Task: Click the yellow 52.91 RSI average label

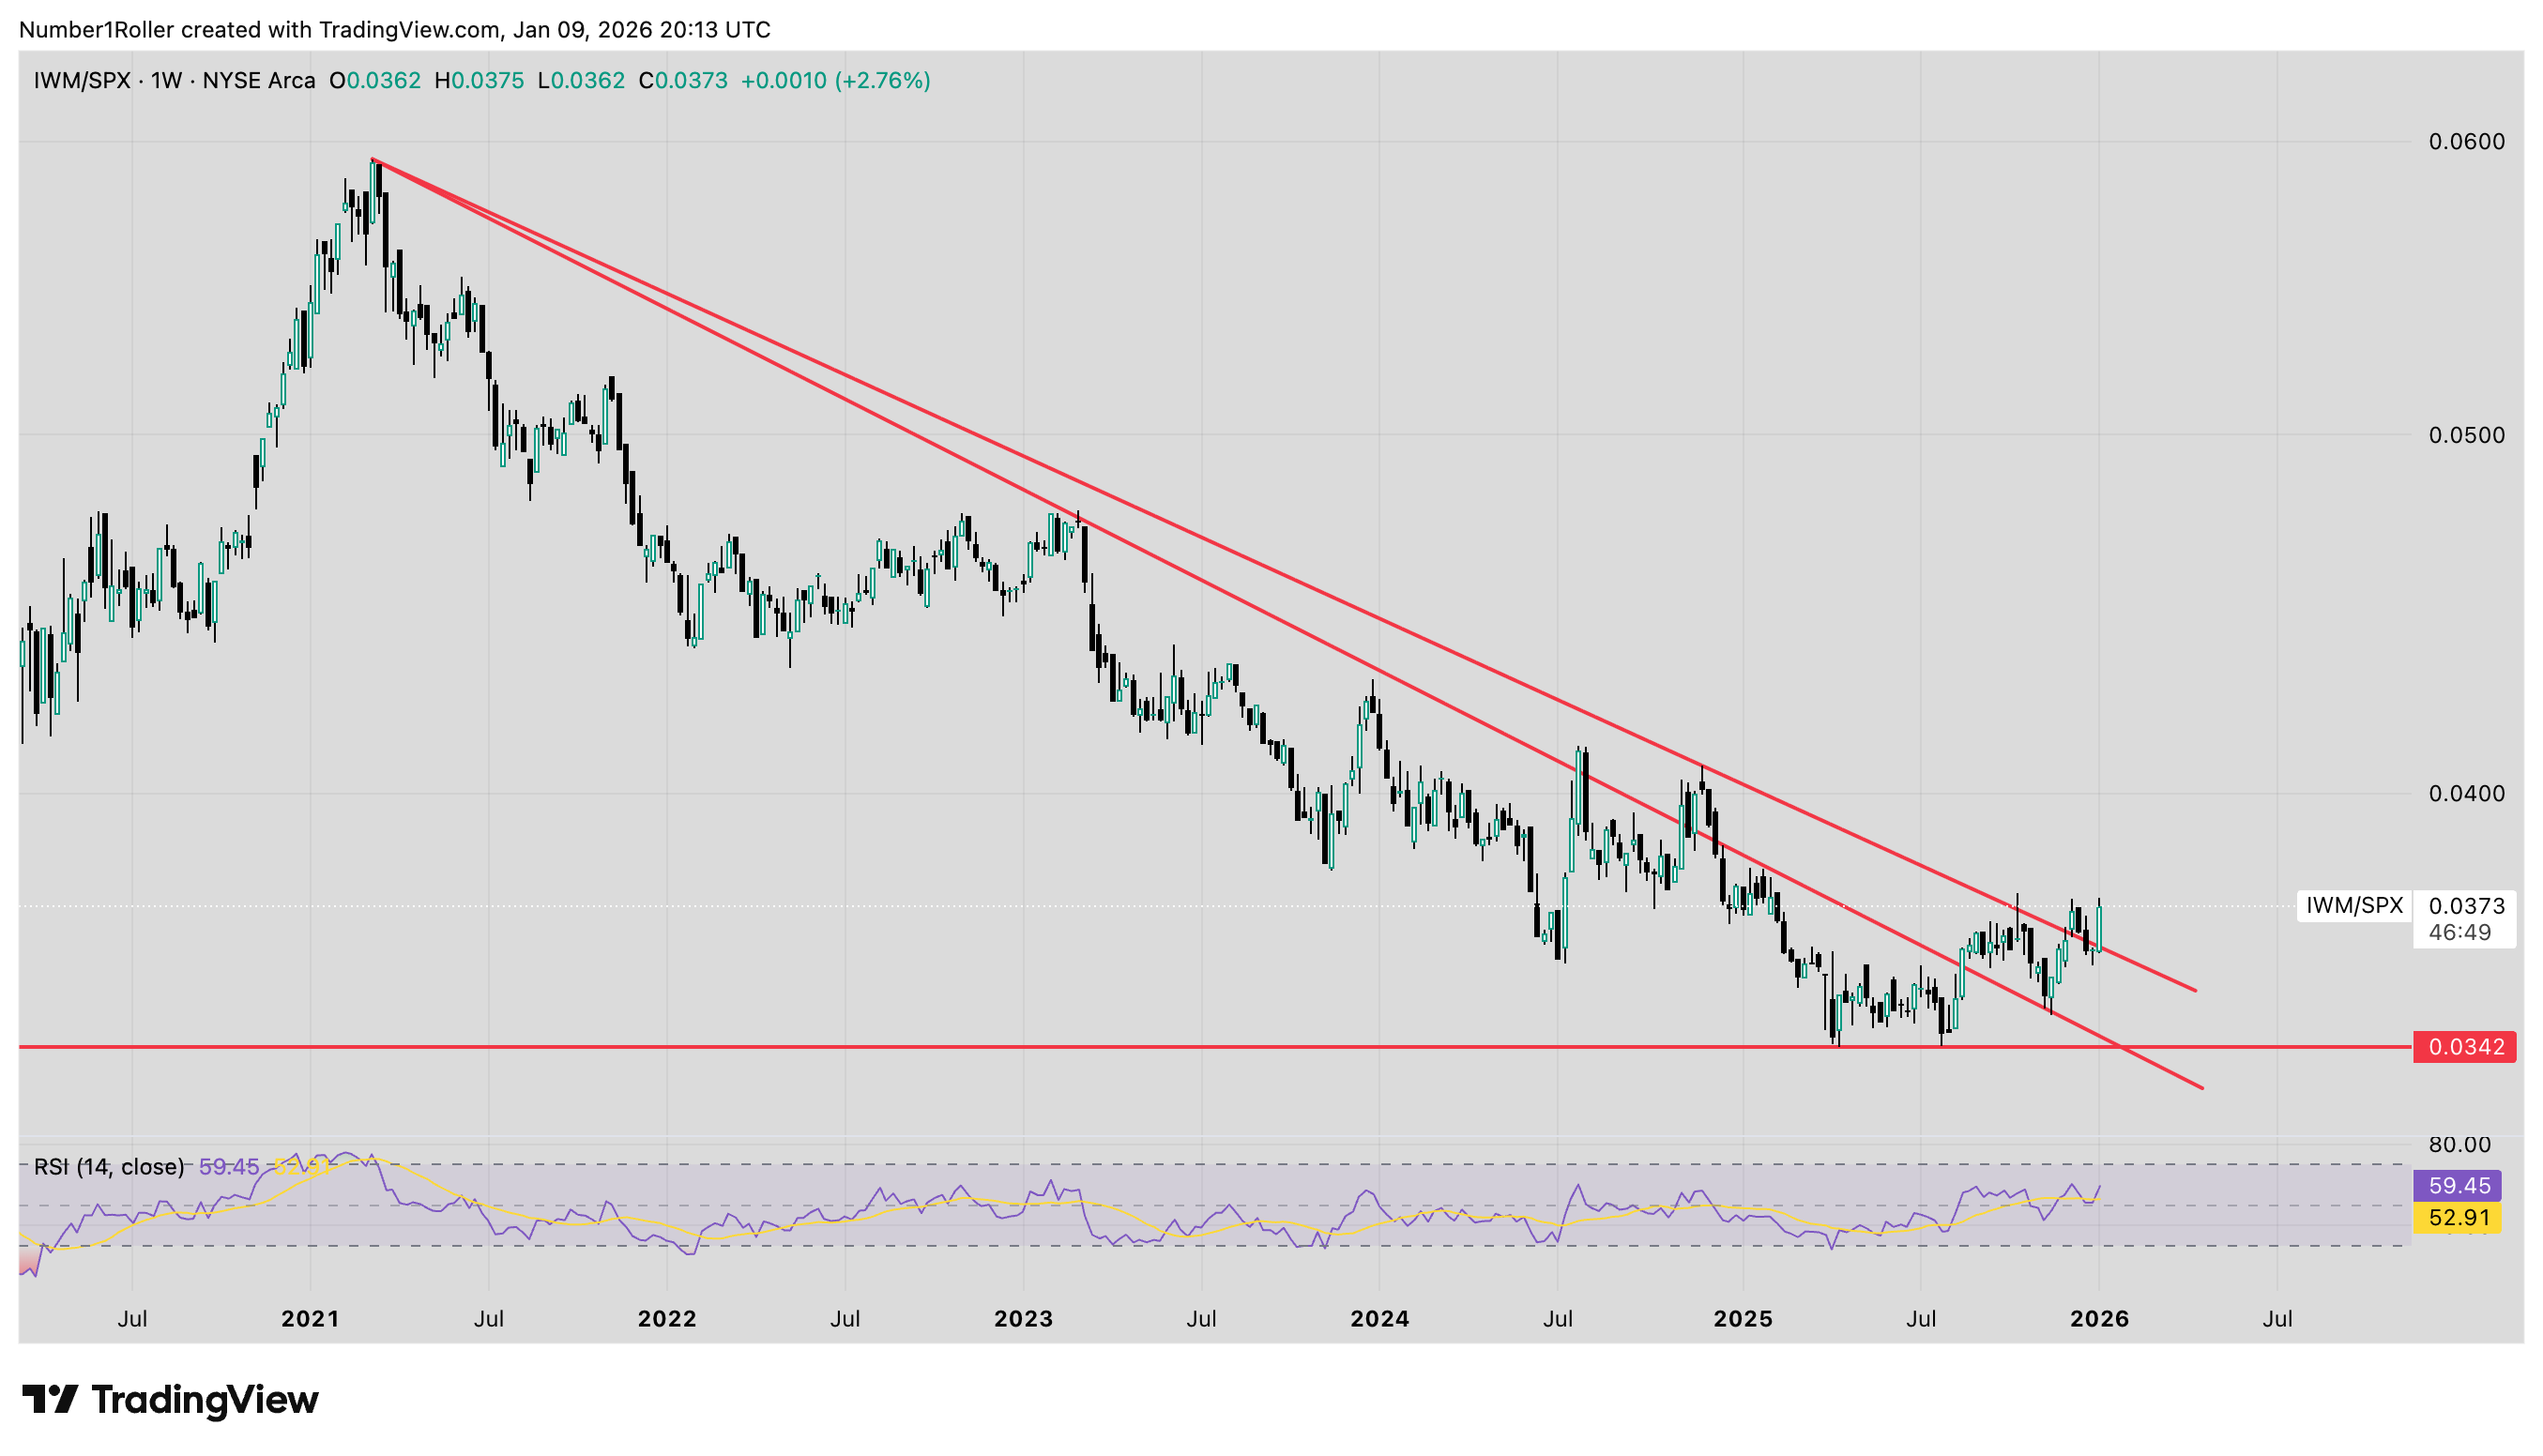Action: click(2458, 1218)
